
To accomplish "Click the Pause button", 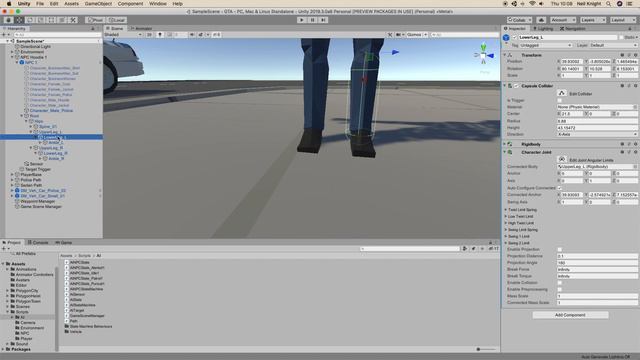I will (x=313, y=20).
